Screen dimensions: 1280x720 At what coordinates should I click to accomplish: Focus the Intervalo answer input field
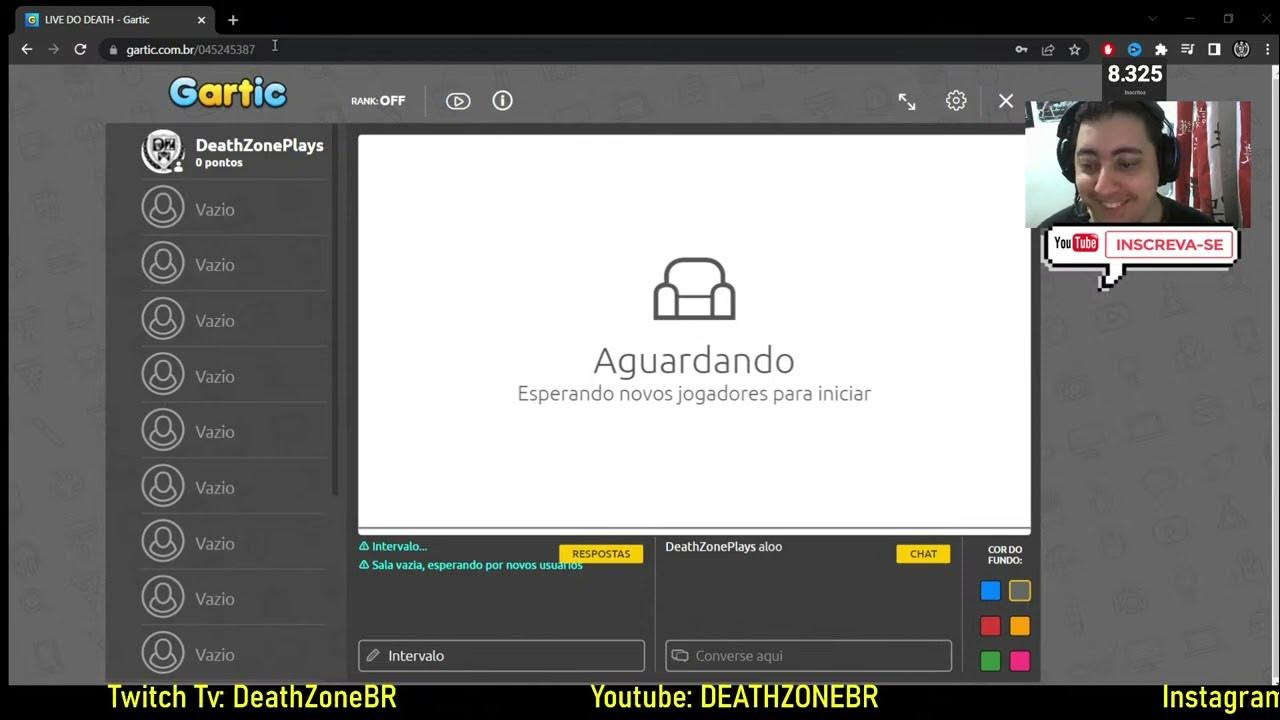pos(502,656)
